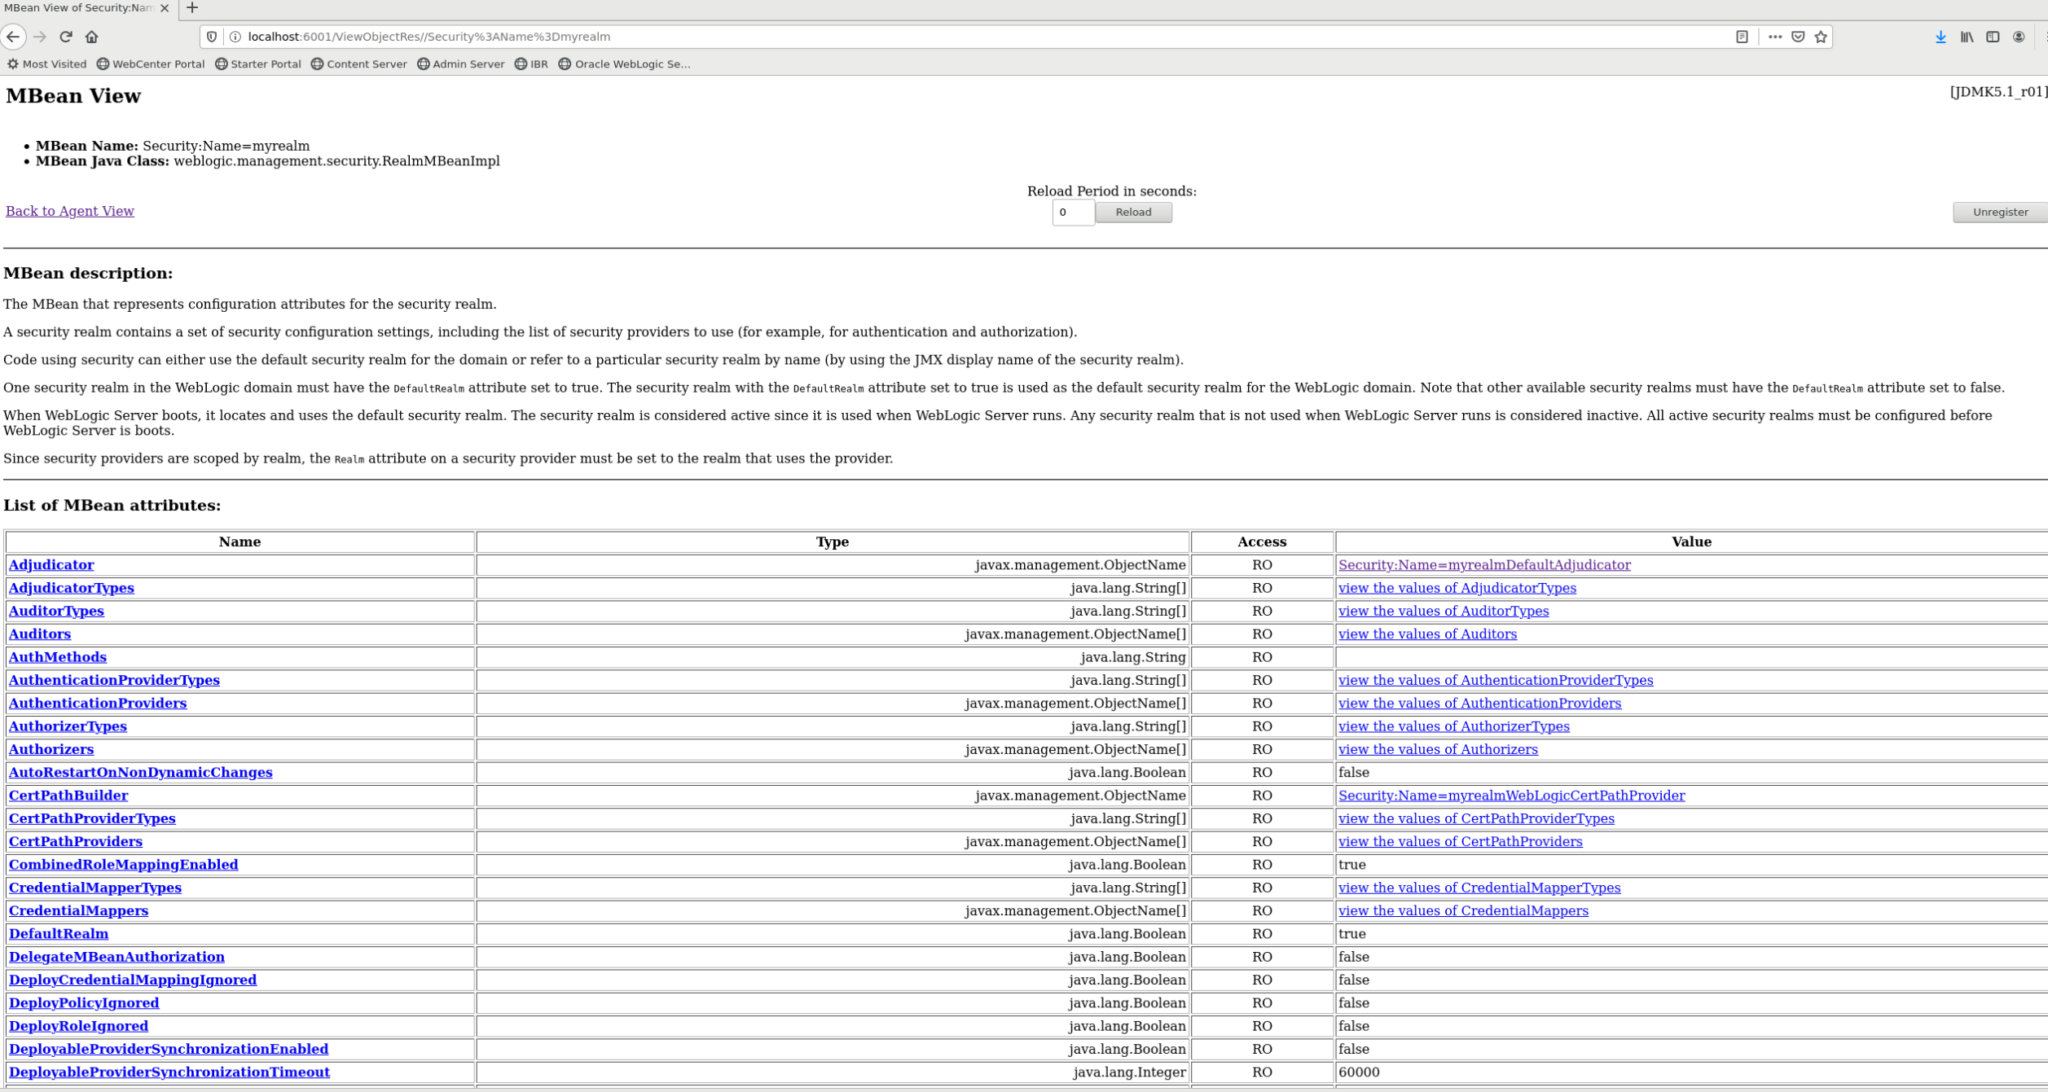Open the AuditorTypes attribute link
This screenshot has height=1092, width=2048.
(x=56, y=611)
